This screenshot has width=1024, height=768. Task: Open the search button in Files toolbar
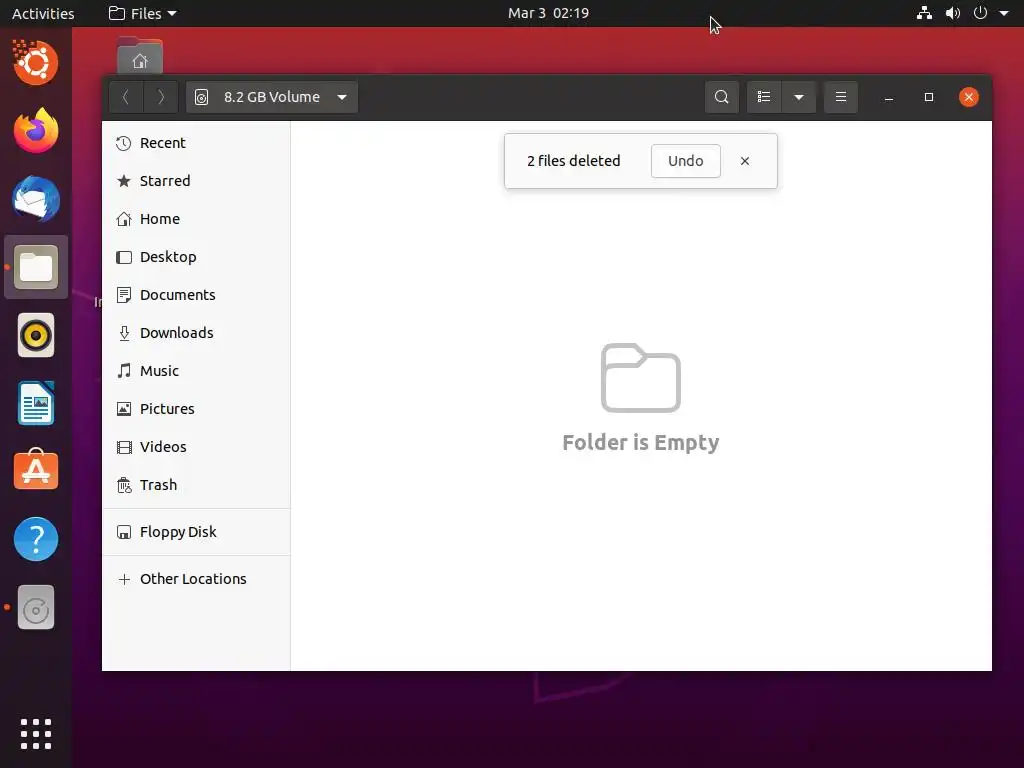pyautogui.click(x=722, y=97)
